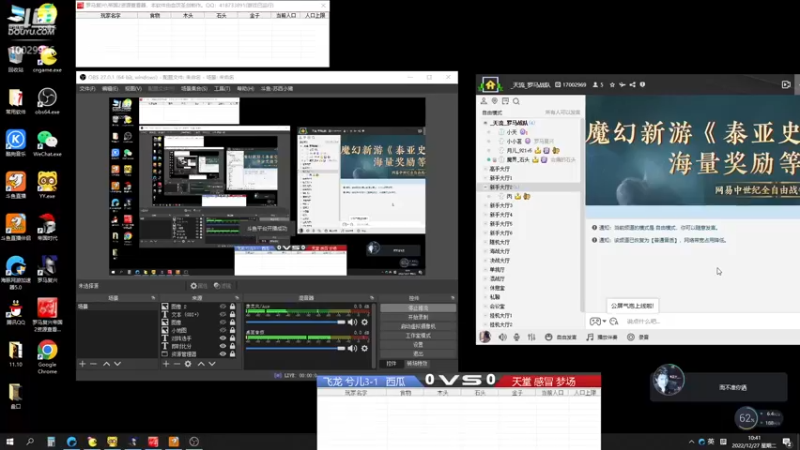Image resolution: width=800 pixels, height=450 pixels.
Task: Click the YY microphone icon in bottom bar
Action: coord(517,337)
